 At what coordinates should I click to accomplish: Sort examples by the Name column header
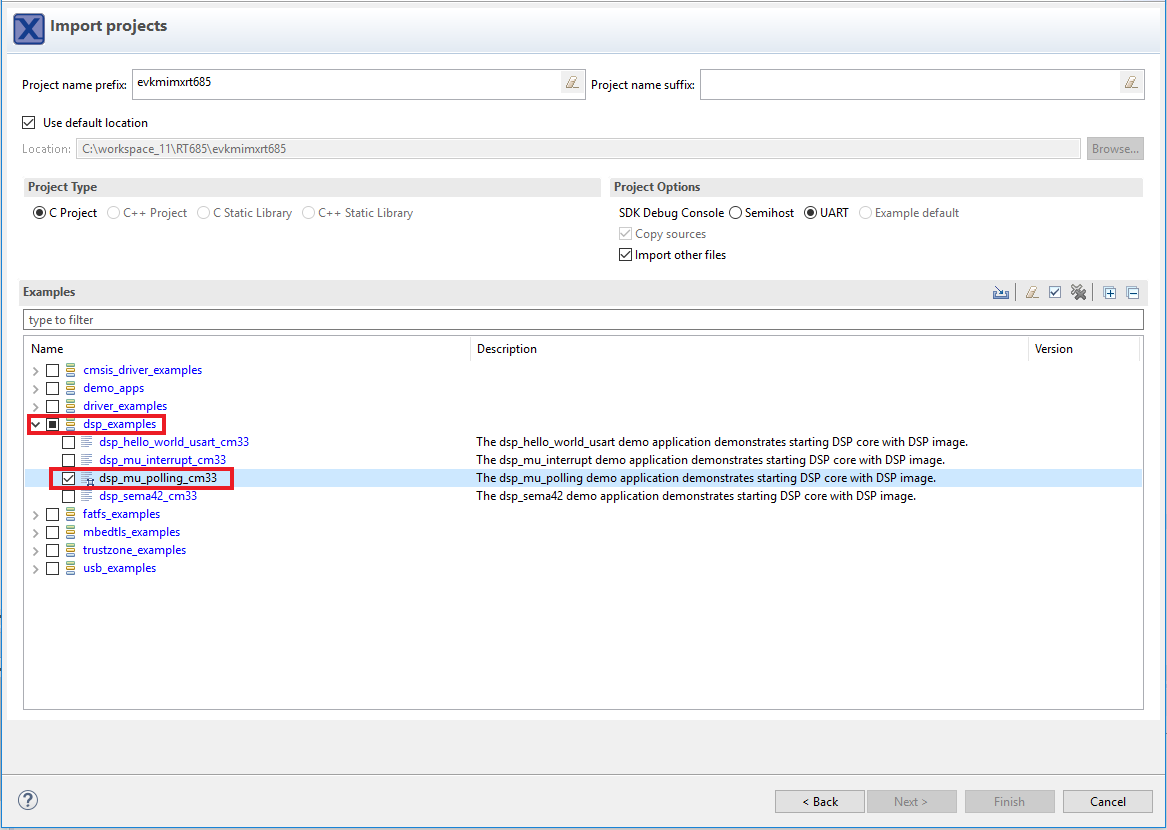pyautogui.click(x=47, y=349)
